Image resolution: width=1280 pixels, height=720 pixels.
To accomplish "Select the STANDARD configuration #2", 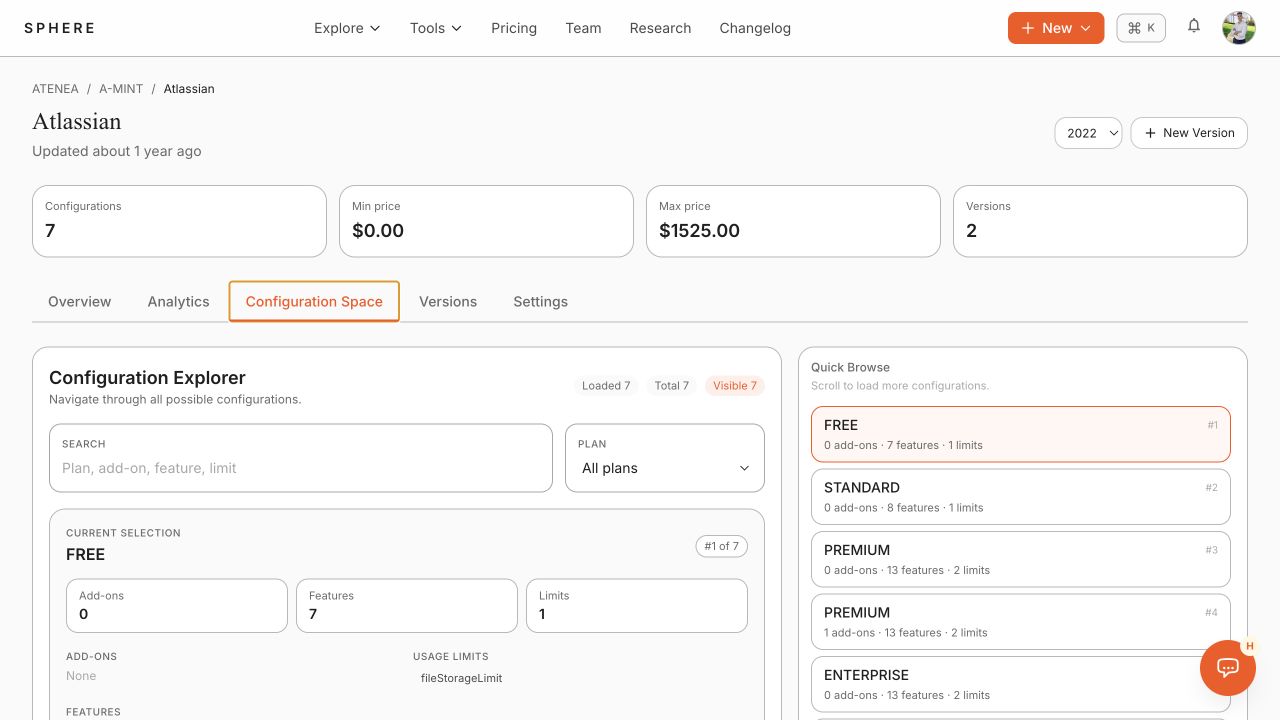I will click(x=1021, y=497).
